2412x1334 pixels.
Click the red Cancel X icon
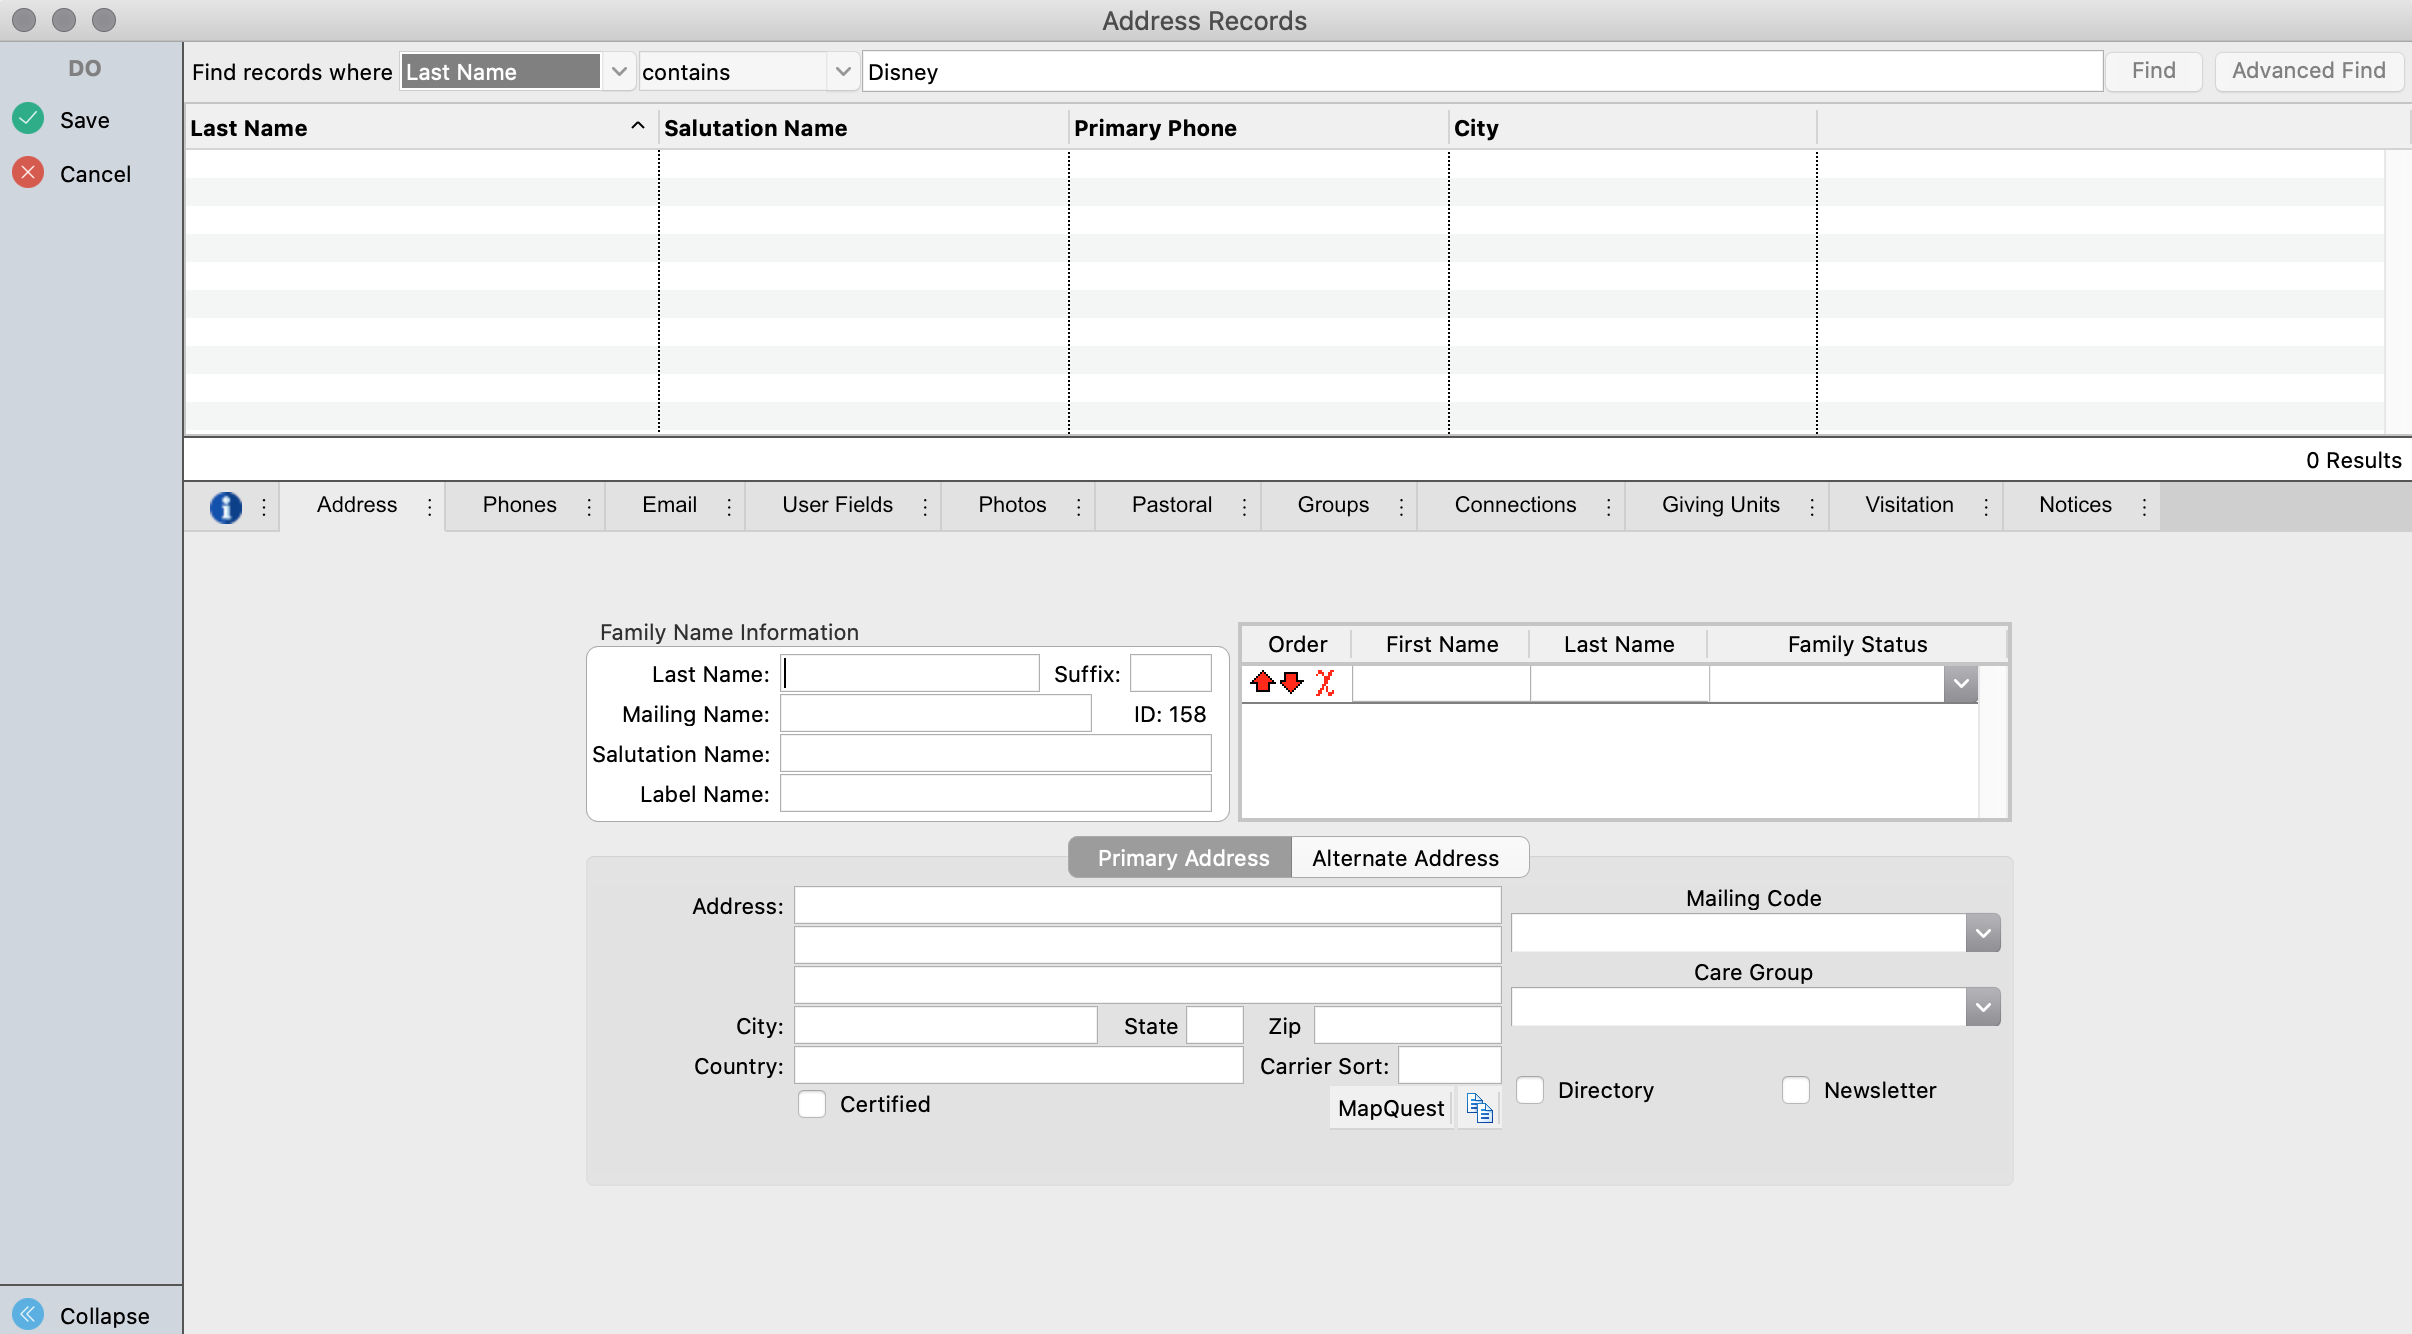28,173
